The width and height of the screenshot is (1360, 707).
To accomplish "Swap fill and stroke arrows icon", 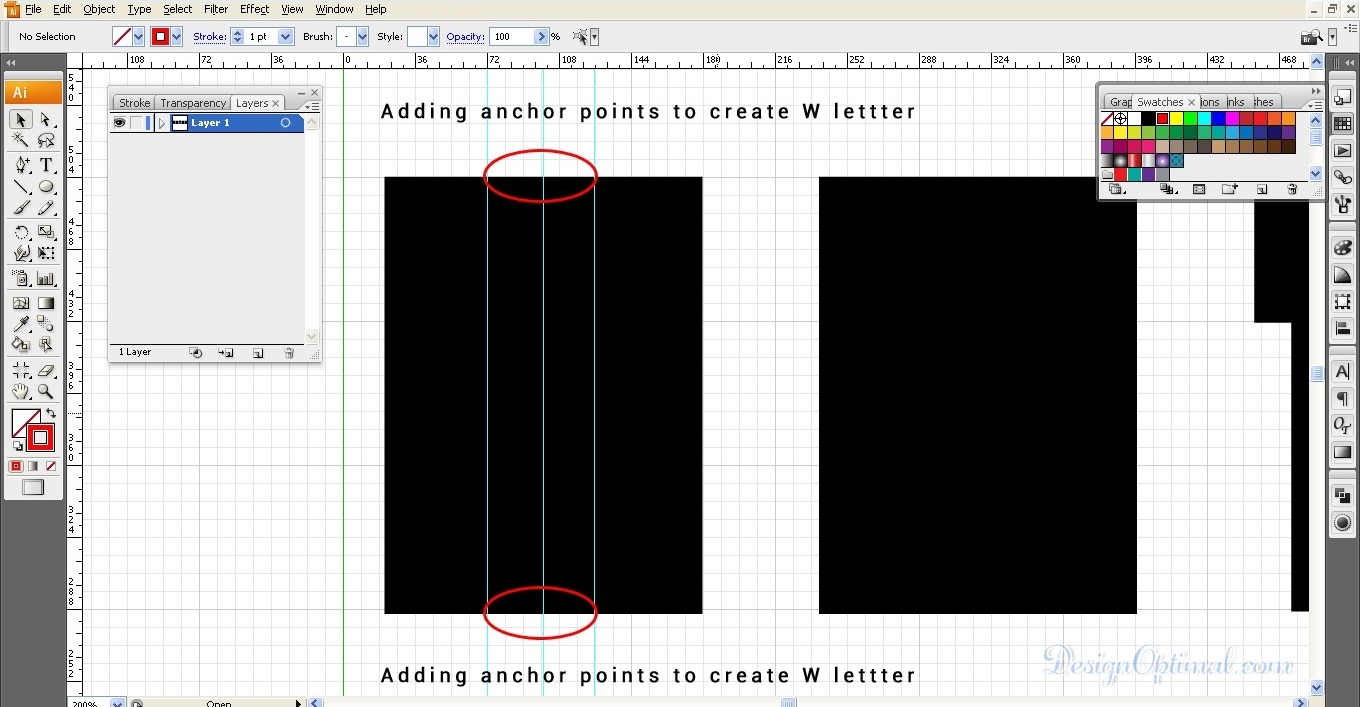I will point(51,413).
